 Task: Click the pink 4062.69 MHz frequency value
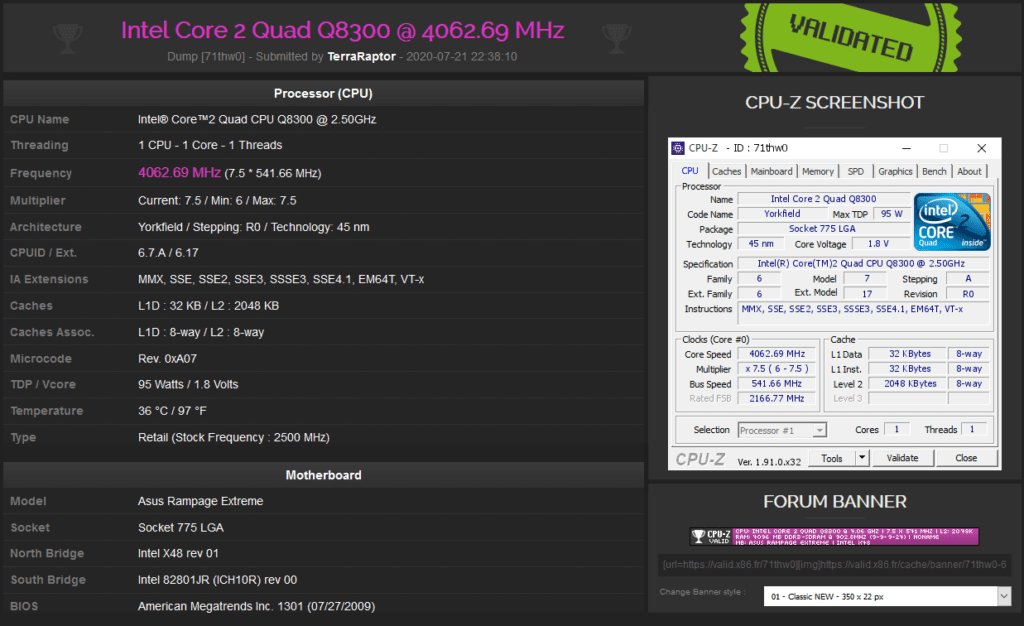(179, 172)
